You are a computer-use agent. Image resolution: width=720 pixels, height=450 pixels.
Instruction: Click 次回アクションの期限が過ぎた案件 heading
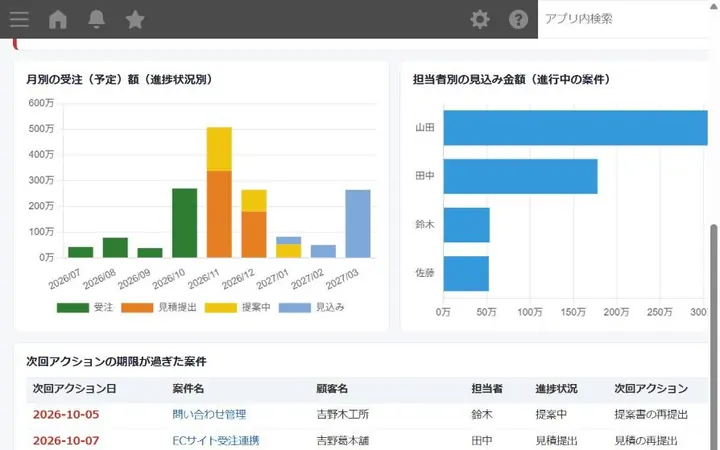[x=116, y=361]
